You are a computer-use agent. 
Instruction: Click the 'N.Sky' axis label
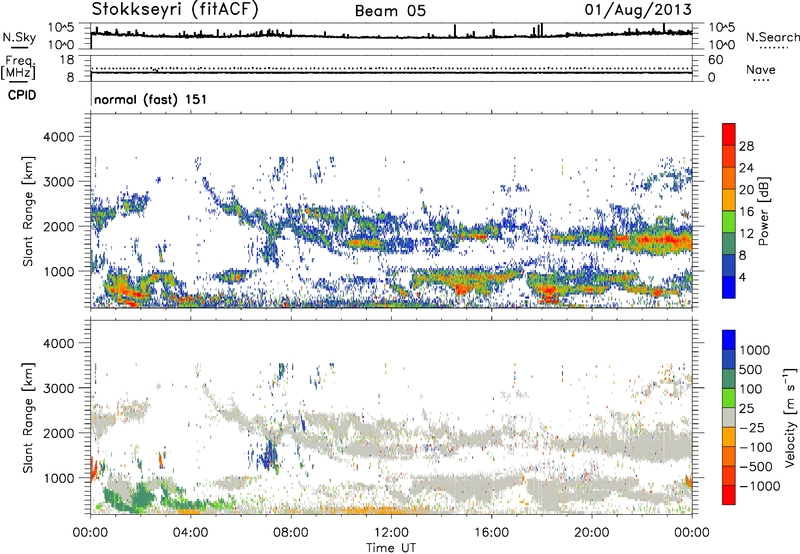(x=19, y=37)
